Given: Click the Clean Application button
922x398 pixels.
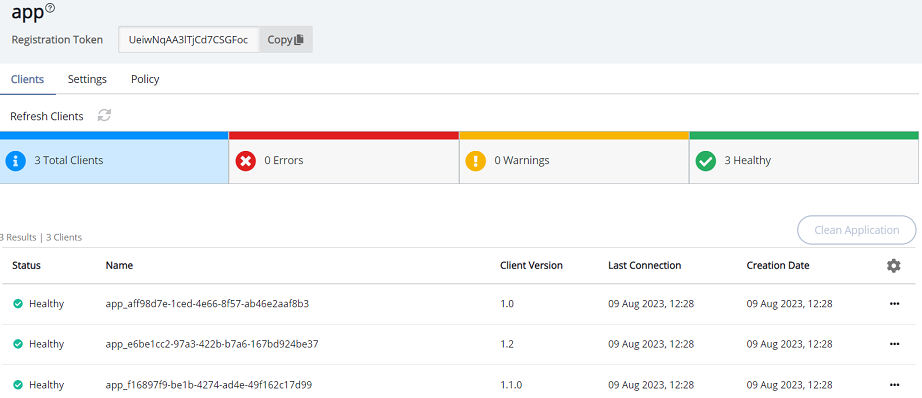Looking at the screenshot, I should tap(857, 230).
